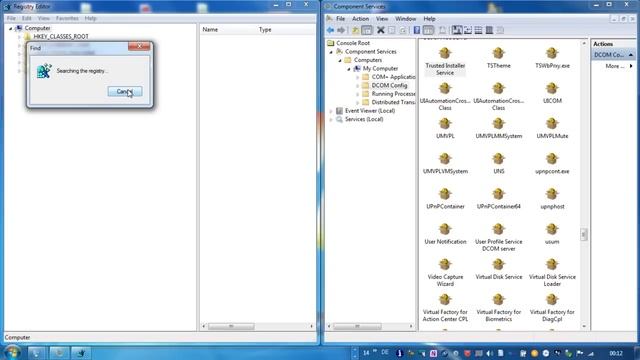Click the DCOM list vertical scrollbar thumb
This screenshot has height=360, width=640.
click(584, 234)
